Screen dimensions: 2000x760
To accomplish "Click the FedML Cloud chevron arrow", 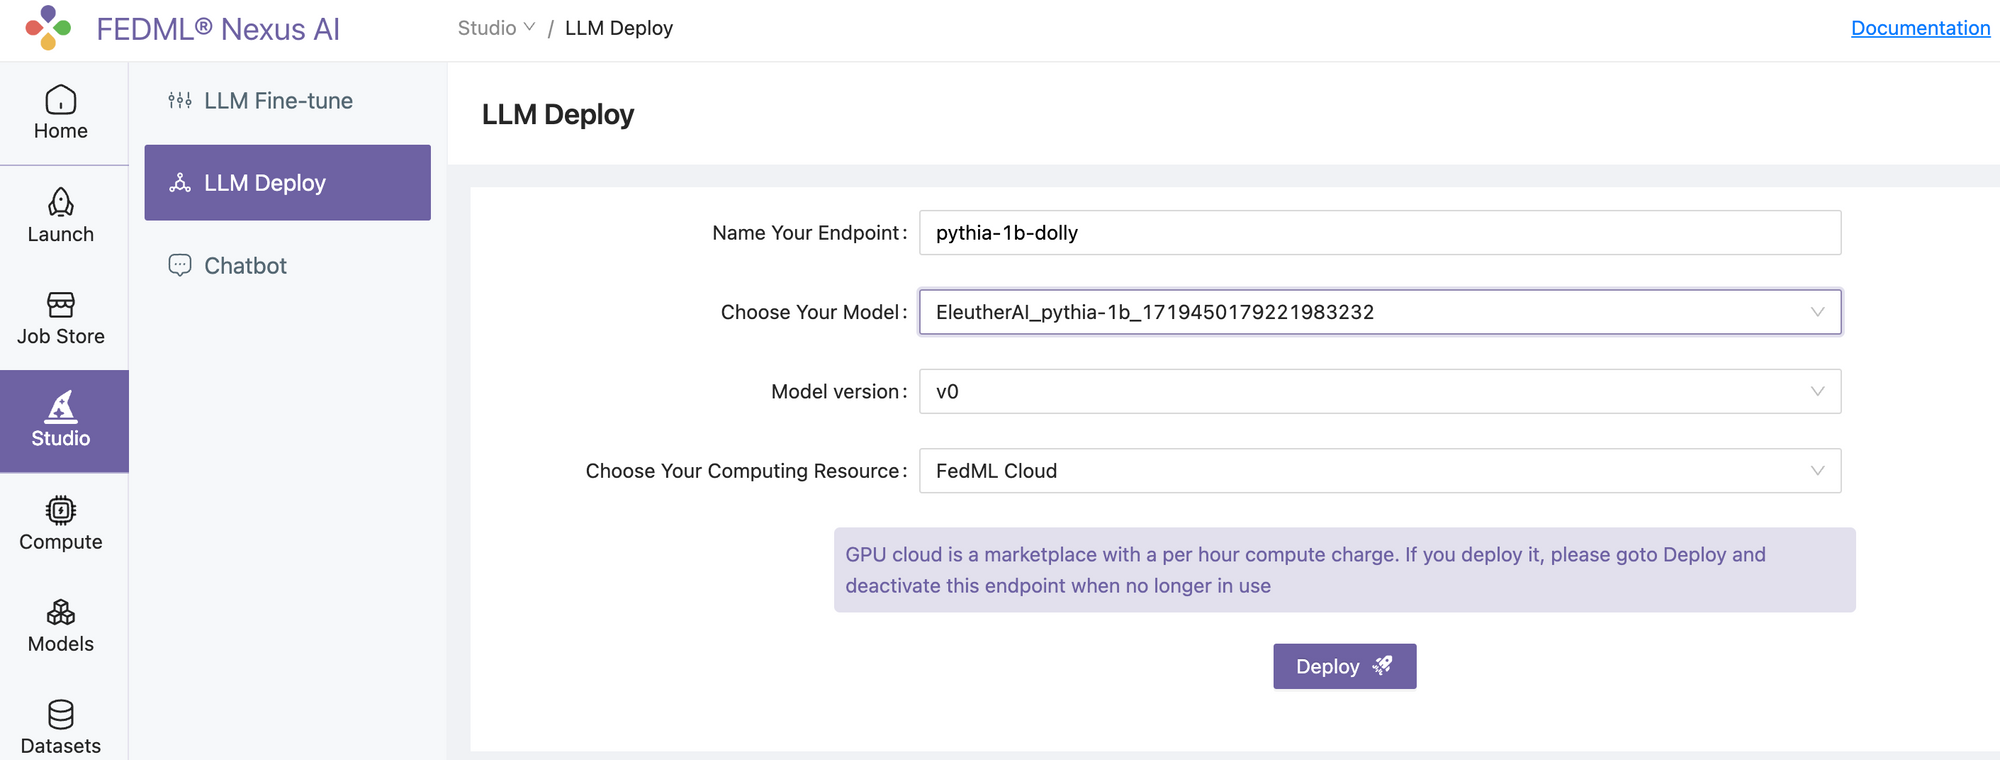I will coord(1817,471).
